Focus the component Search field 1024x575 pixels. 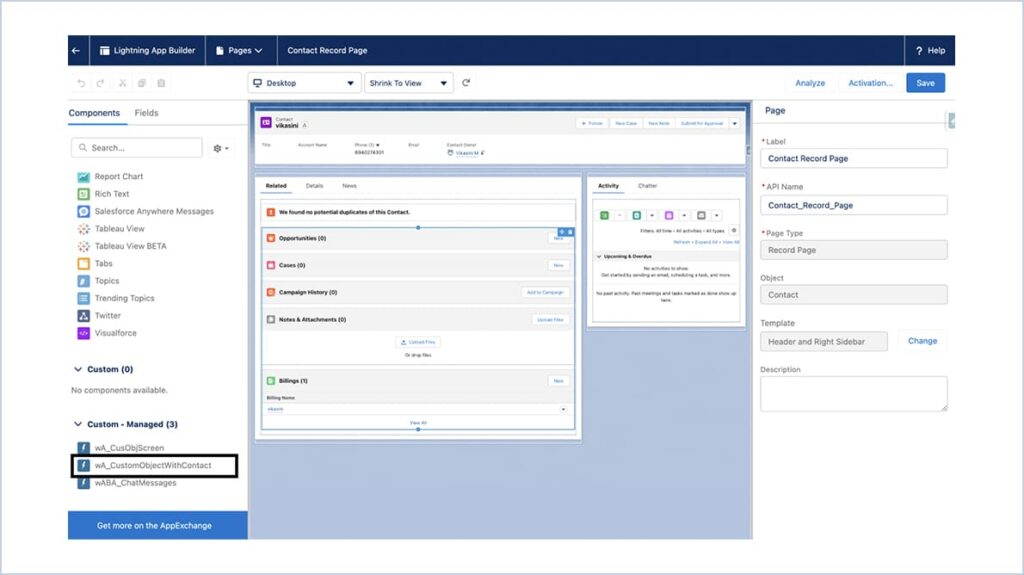point(136,148)
